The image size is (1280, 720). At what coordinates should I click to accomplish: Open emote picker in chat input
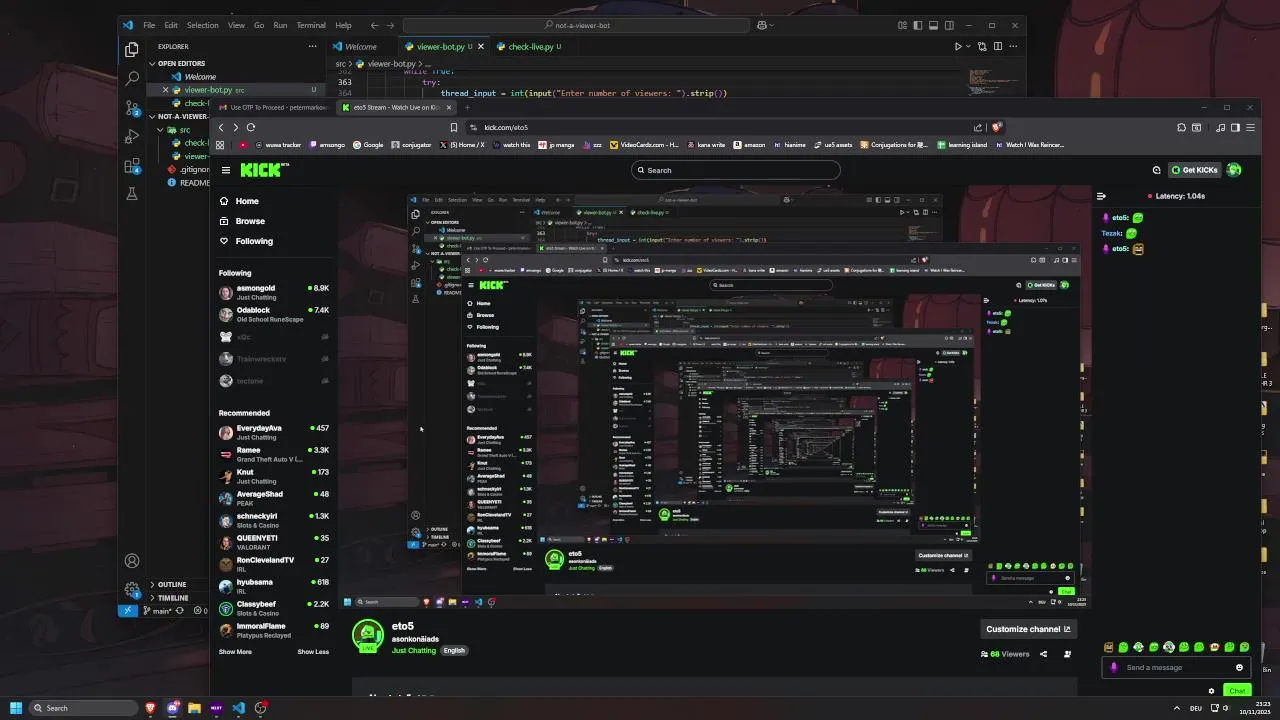coord(1239,667)
